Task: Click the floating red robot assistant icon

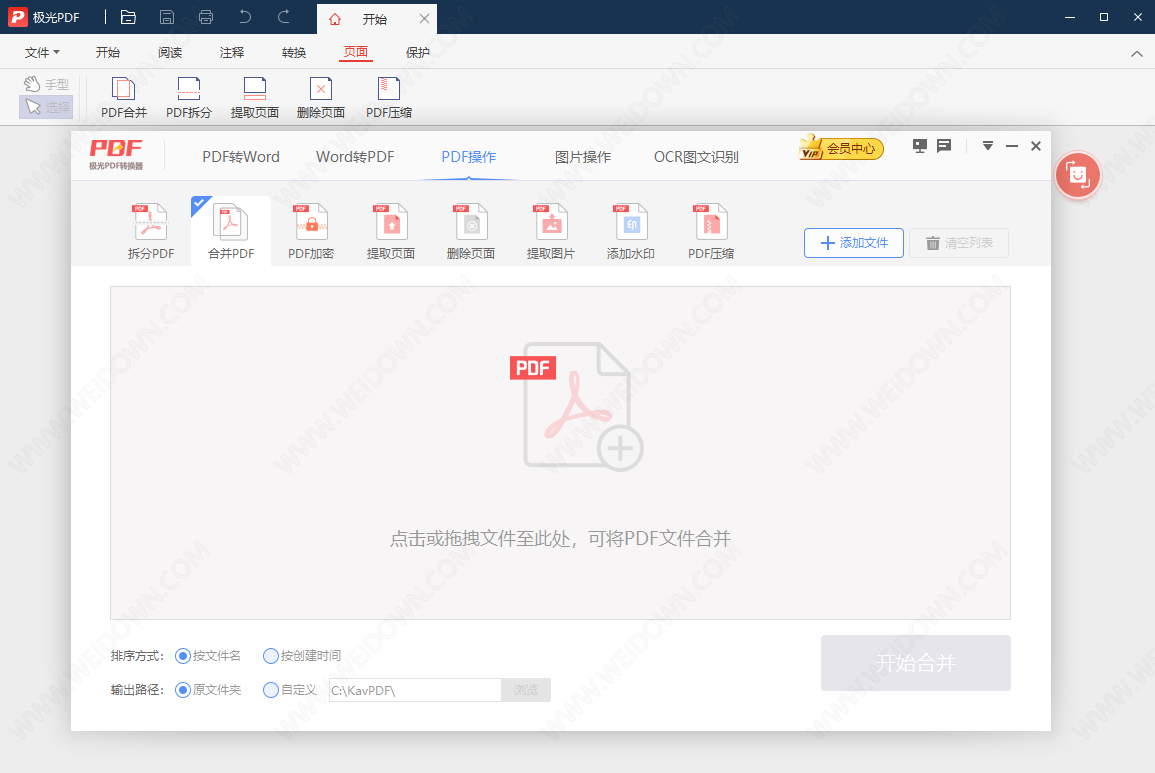Action: pos(1078,175)
